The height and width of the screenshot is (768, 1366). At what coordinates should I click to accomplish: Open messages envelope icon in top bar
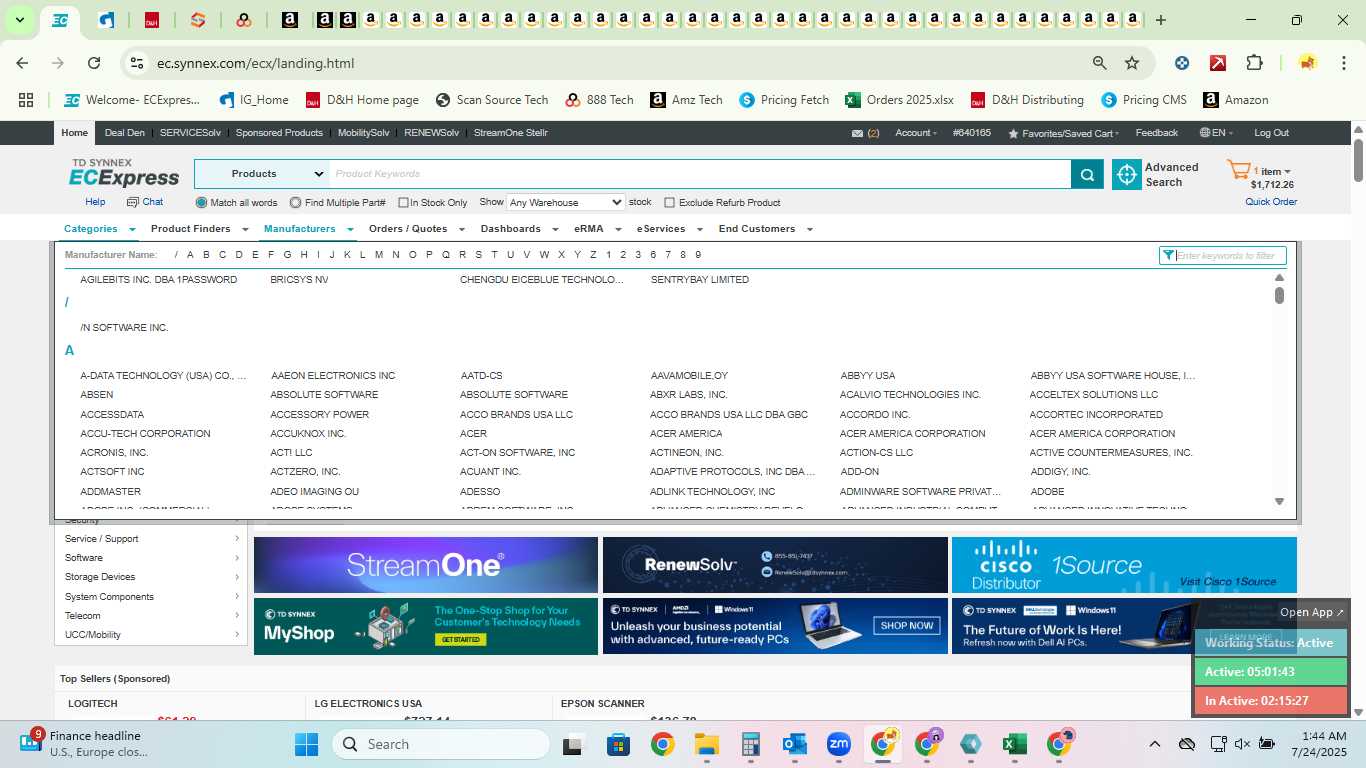coord(857,133)
